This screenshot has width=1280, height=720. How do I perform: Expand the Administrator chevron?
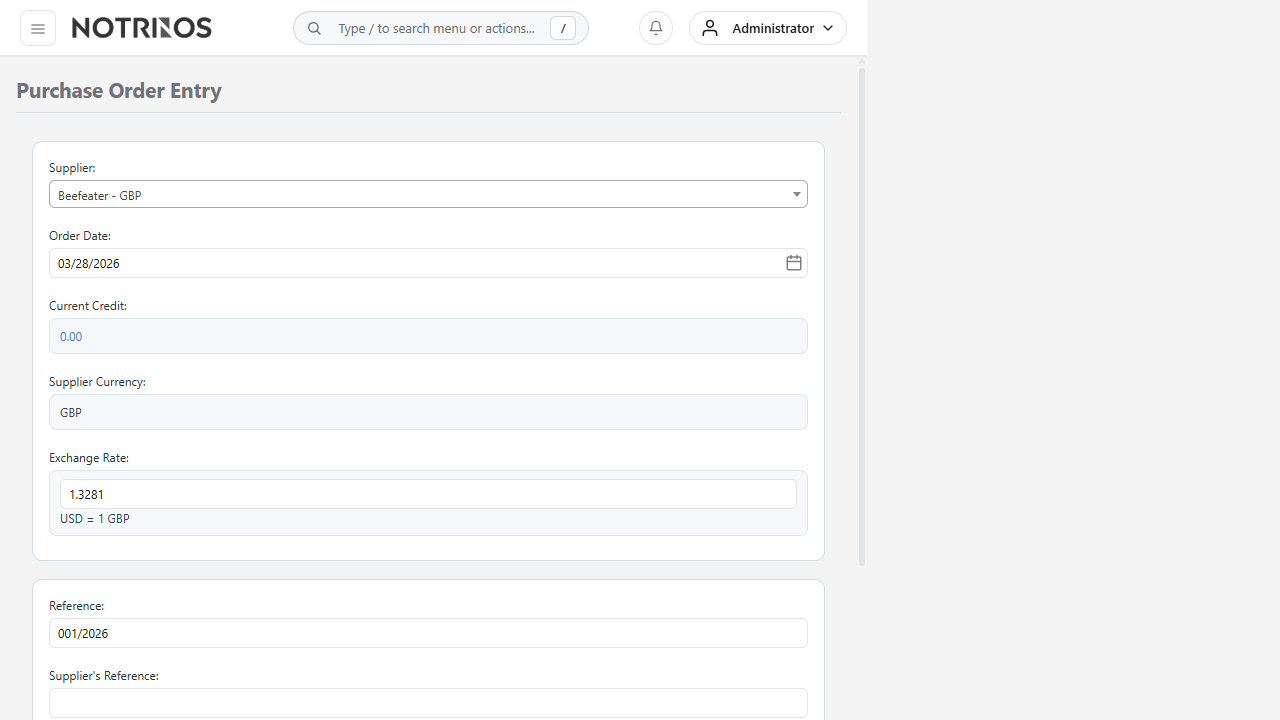click(828, 28)
